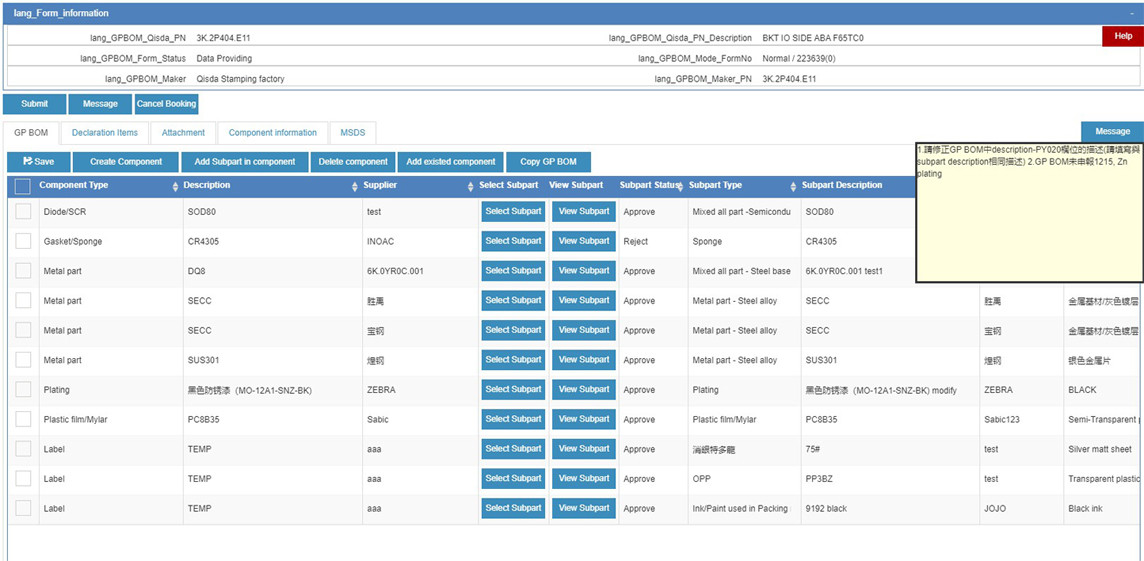Select the Gasket/Sponge row checkbox
The image size is (1144, 561).
point(23,241)
